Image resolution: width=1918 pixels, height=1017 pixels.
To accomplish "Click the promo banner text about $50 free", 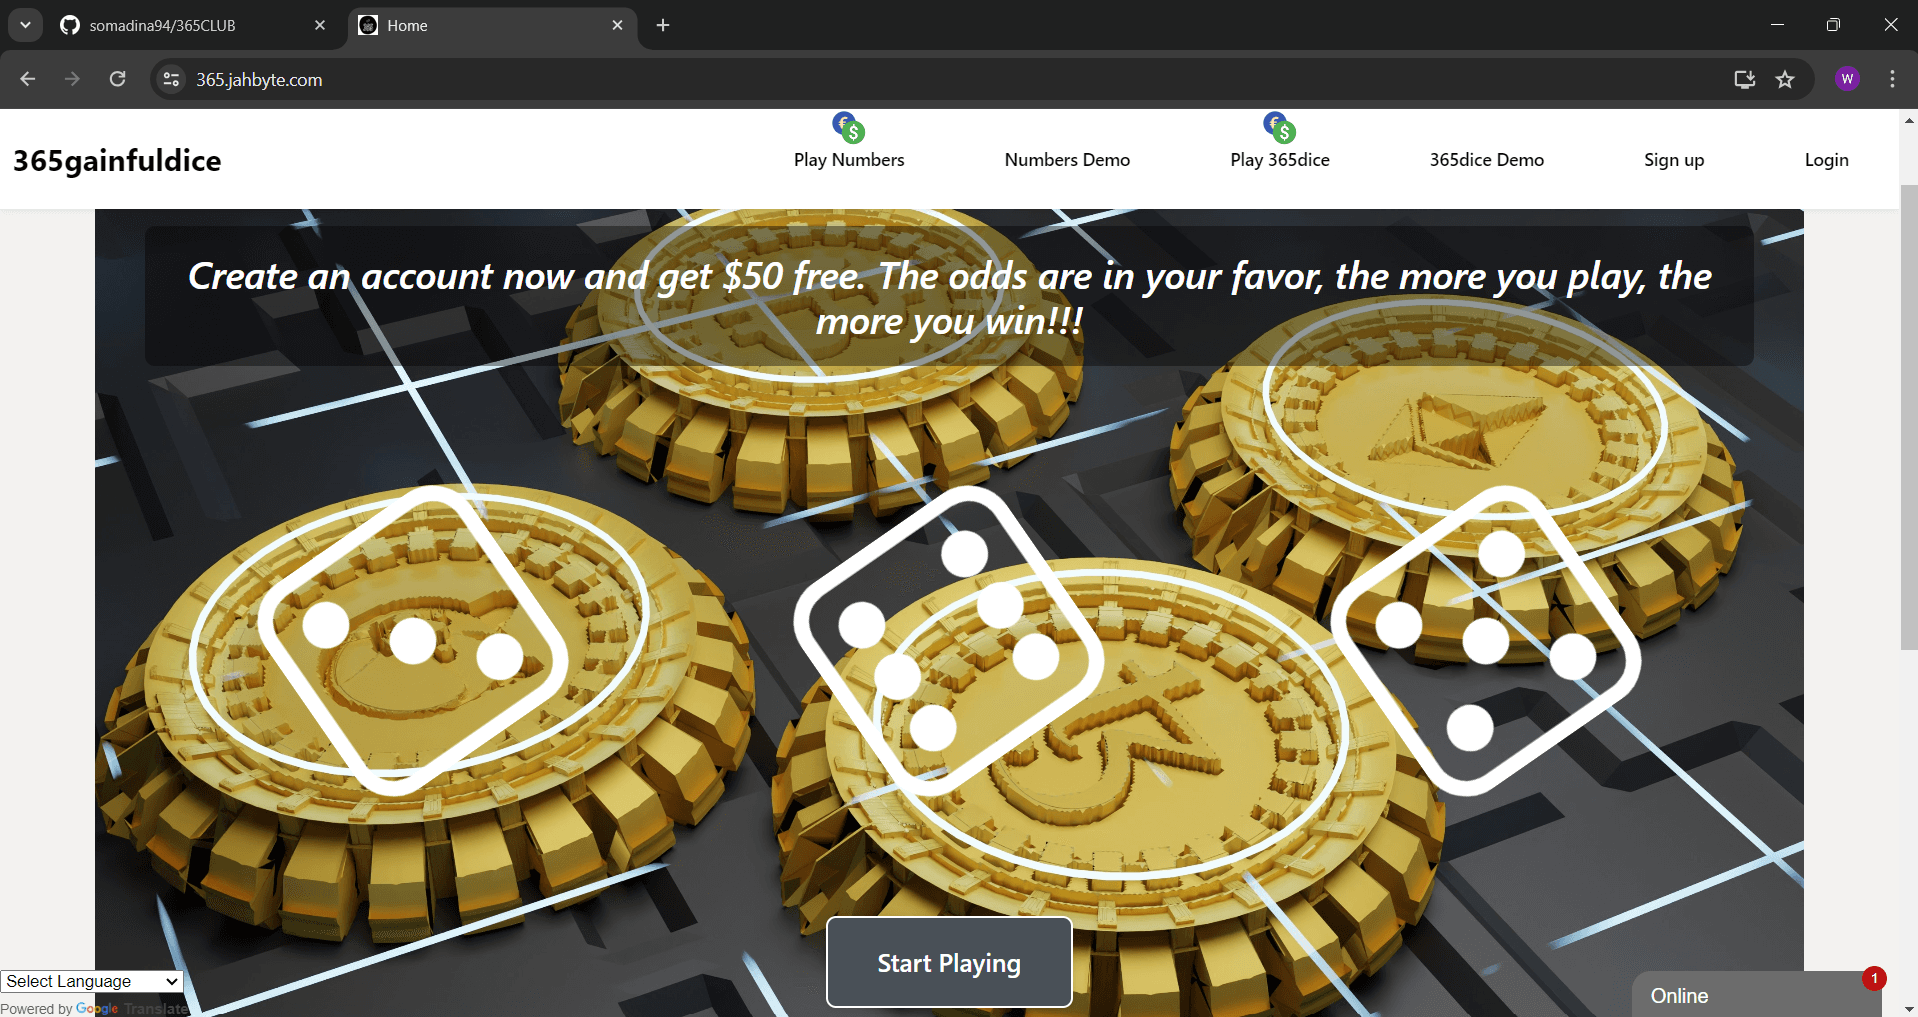I will coord(949,298).
